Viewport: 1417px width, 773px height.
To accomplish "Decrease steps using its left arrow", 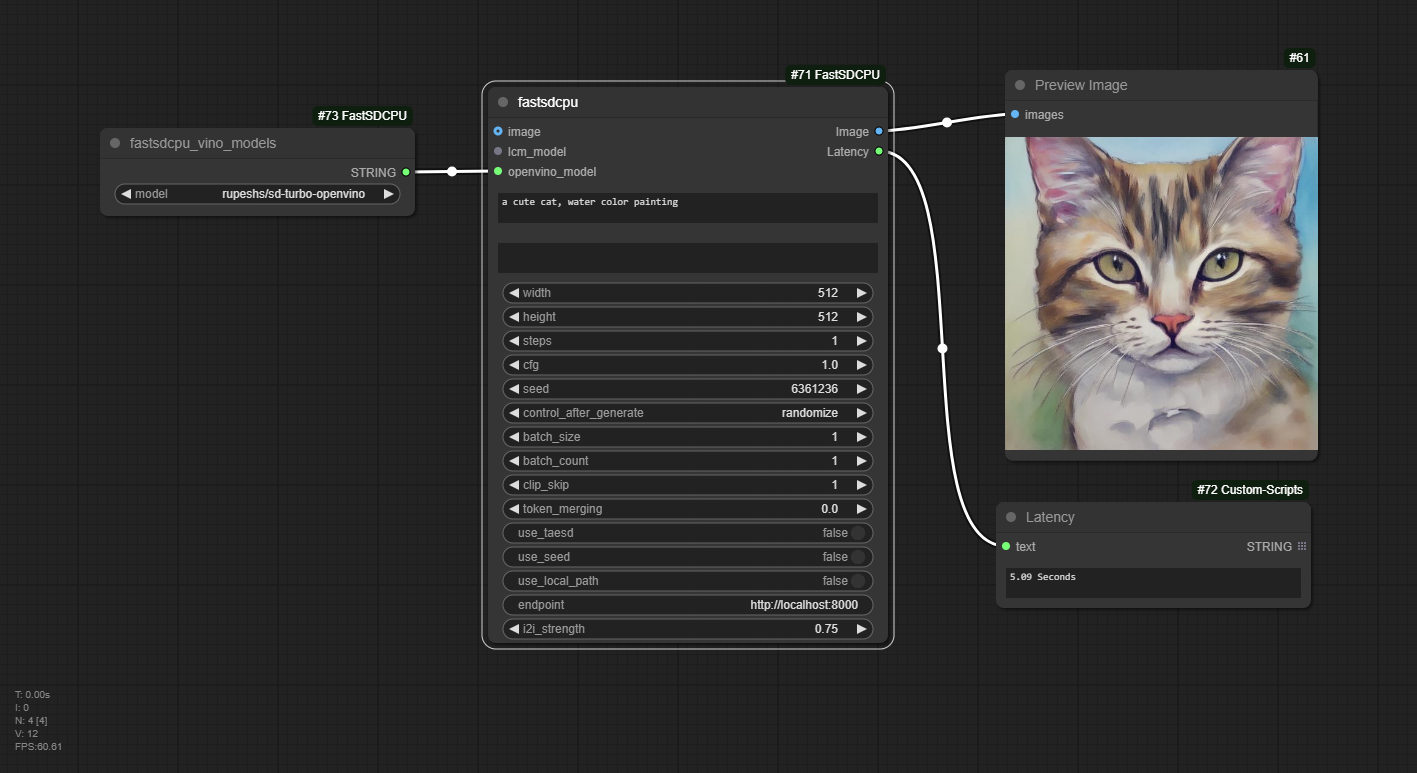I will point(513,340).
